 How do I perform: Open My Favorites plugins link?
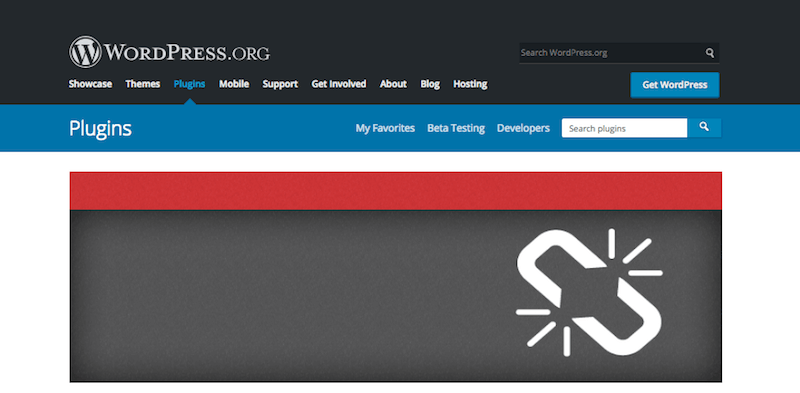[385, 128]
